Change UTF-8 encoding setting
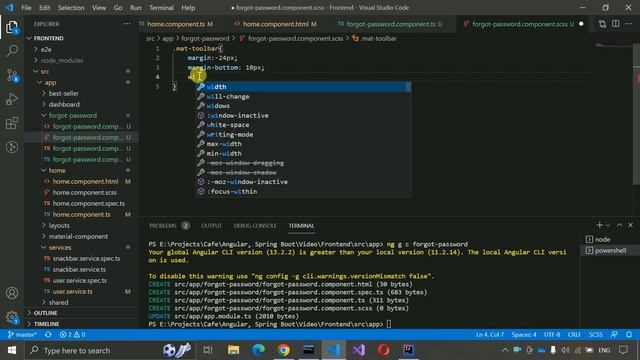Viewport: 640px width, 360px height. pos(552,335)
